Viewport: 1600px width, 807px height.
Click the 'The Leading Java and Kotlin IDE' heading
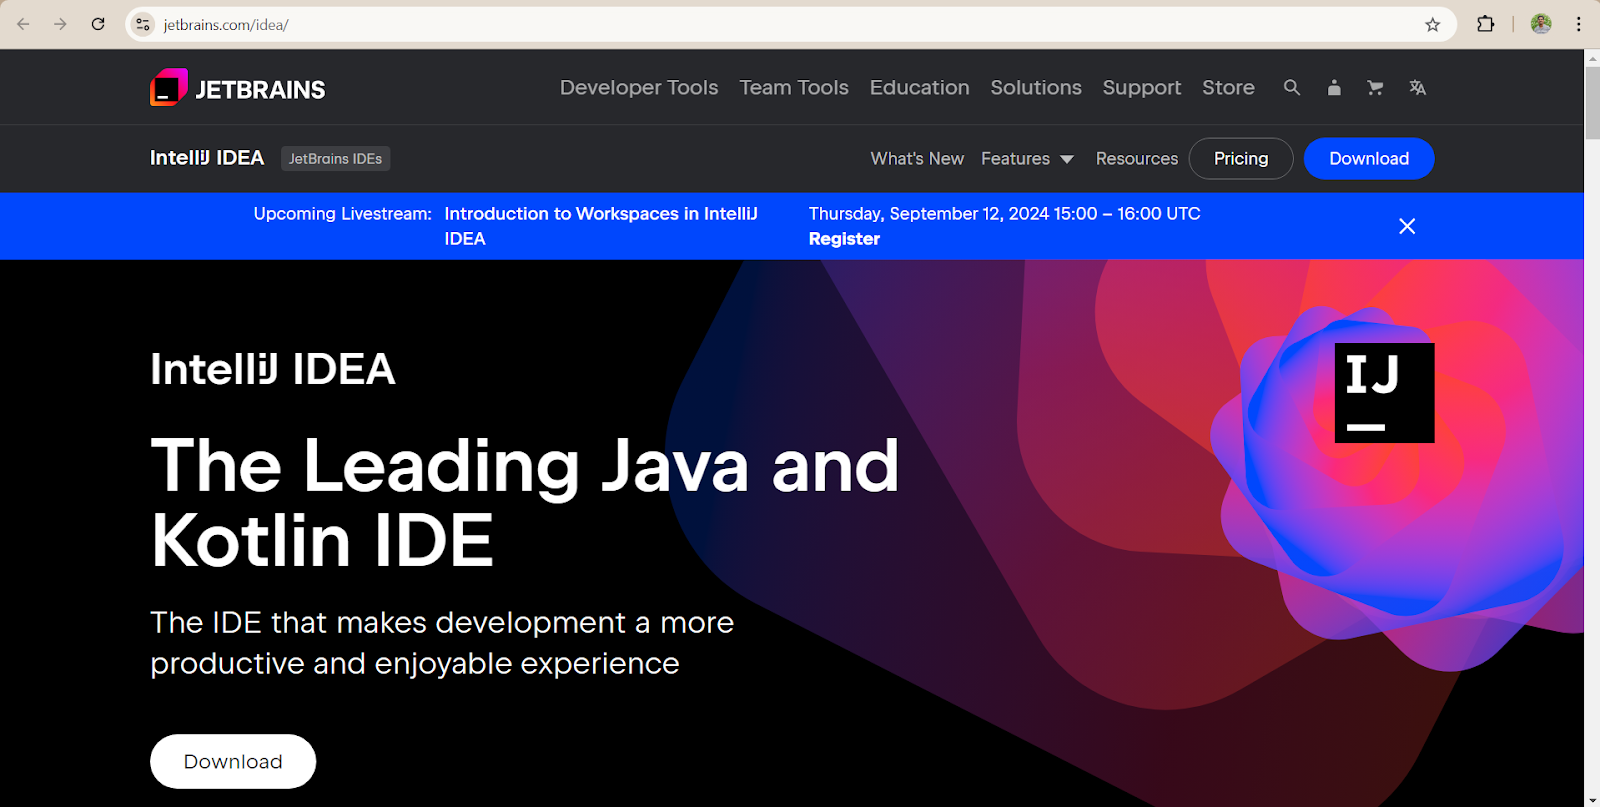pyautogui.click(x=525, y=503)
